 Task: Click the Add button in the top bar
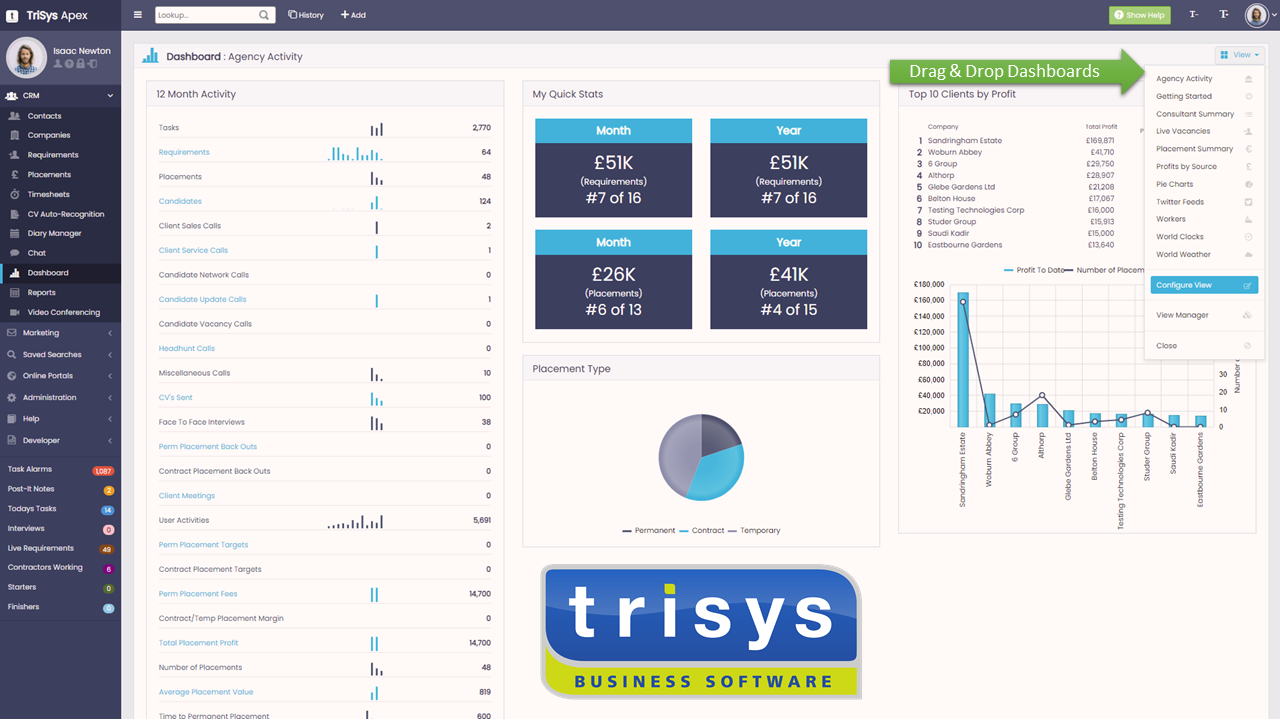tap(353, 15)
